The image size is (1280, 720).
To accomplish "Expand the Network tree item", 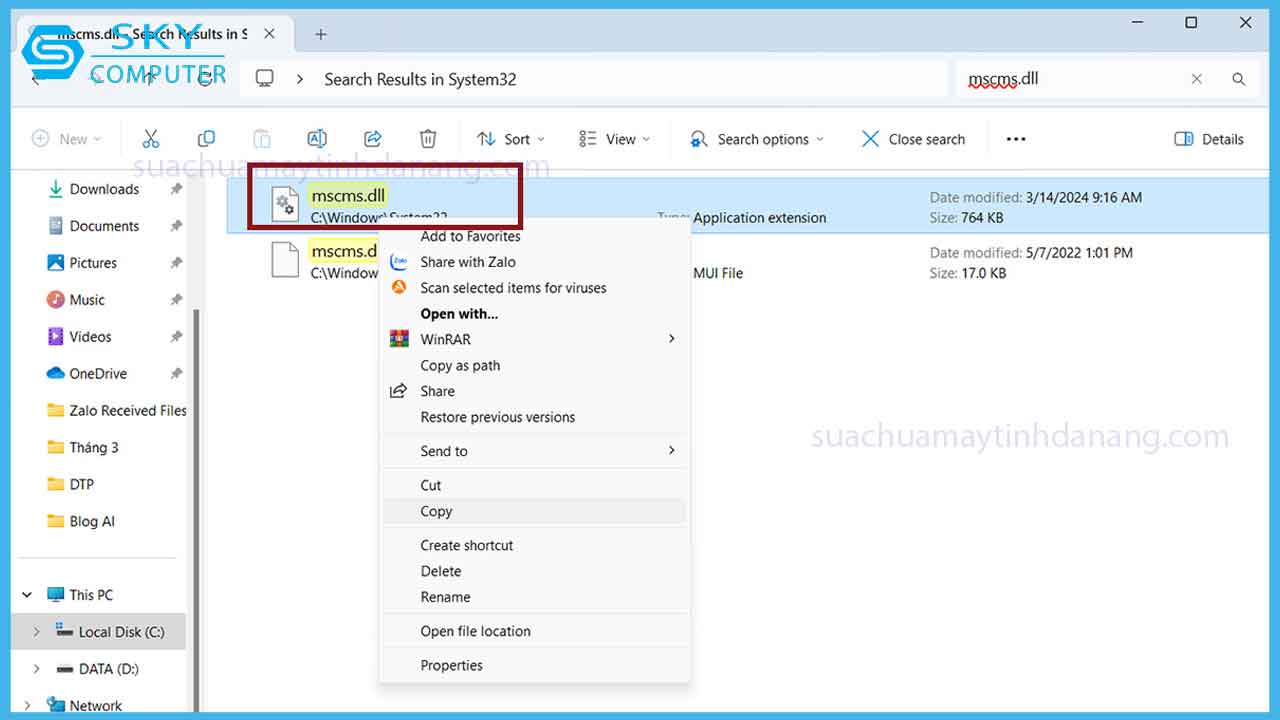I will click(28, 705).
